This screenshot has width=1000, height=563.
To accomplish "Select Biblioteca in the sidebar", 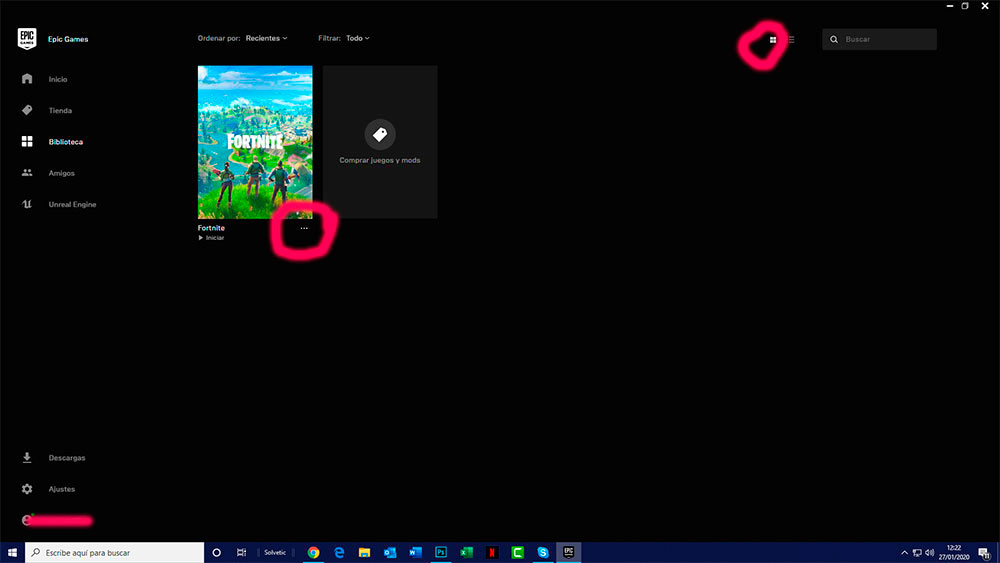I will [66, 142].
